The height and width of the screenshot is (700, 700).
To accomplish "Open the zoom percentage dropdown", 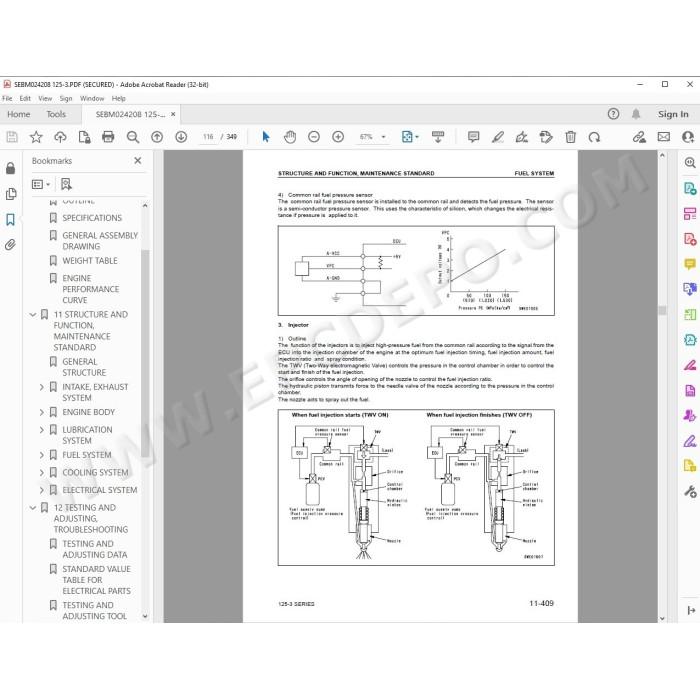I will pos(383,137).
